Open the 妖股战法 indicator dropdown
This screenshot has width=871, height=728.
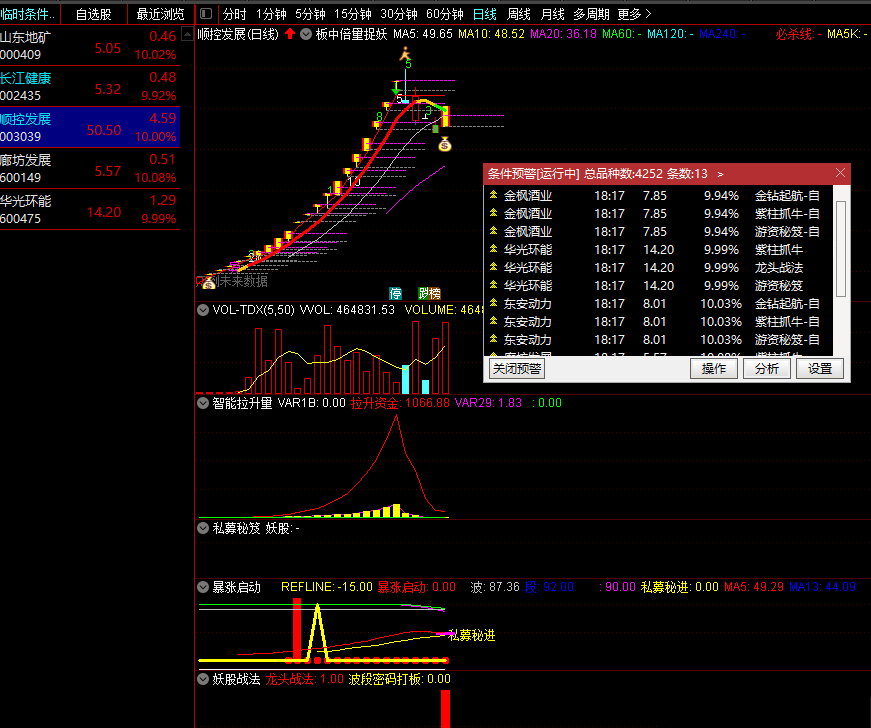(x=203, y=679)
